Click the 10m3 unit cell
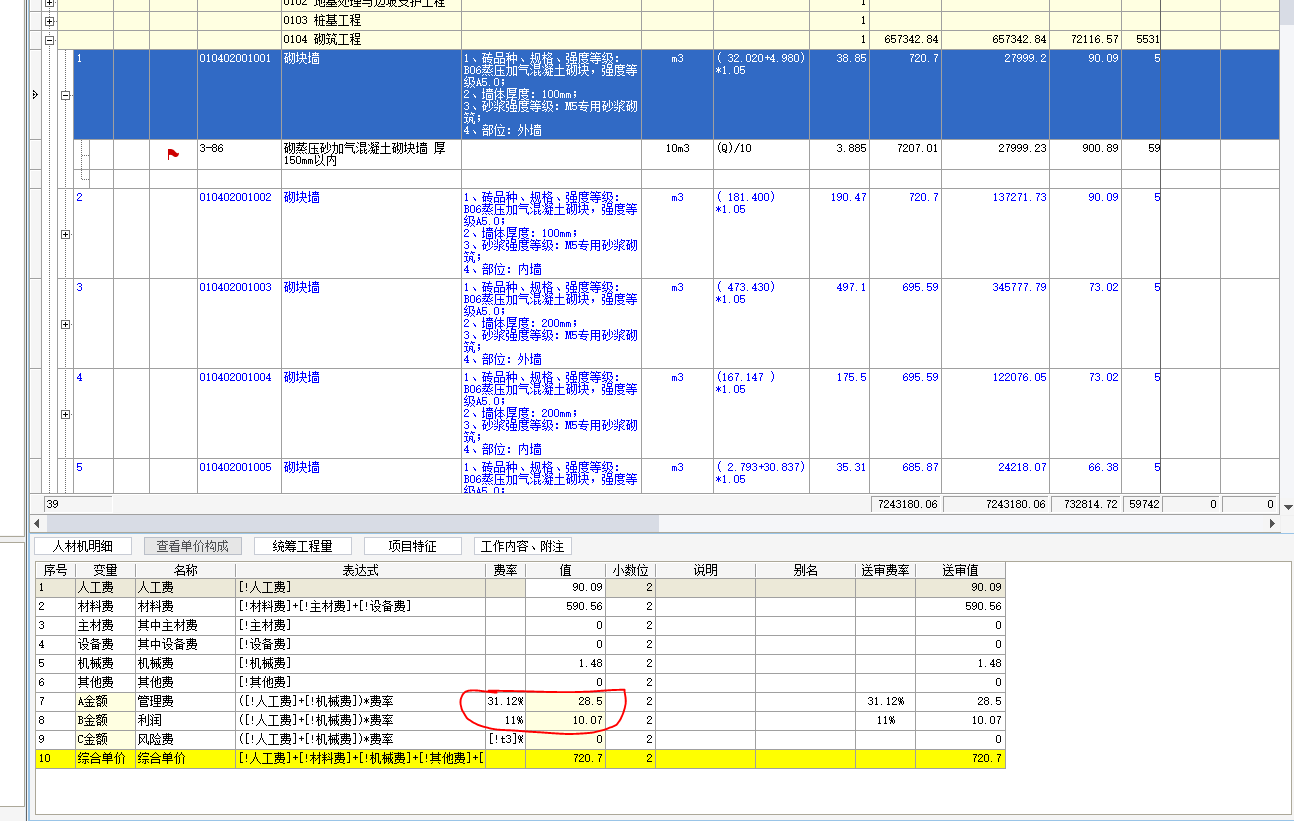 click(677, 155)
